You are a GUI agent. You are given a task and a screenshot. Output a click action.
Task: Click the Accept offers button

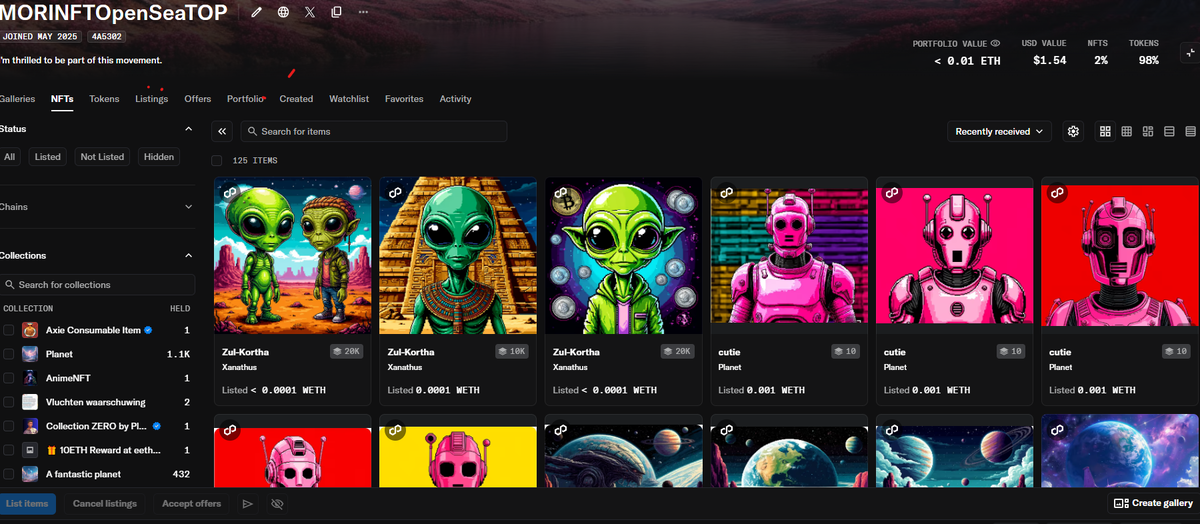(x=191, y=503)
